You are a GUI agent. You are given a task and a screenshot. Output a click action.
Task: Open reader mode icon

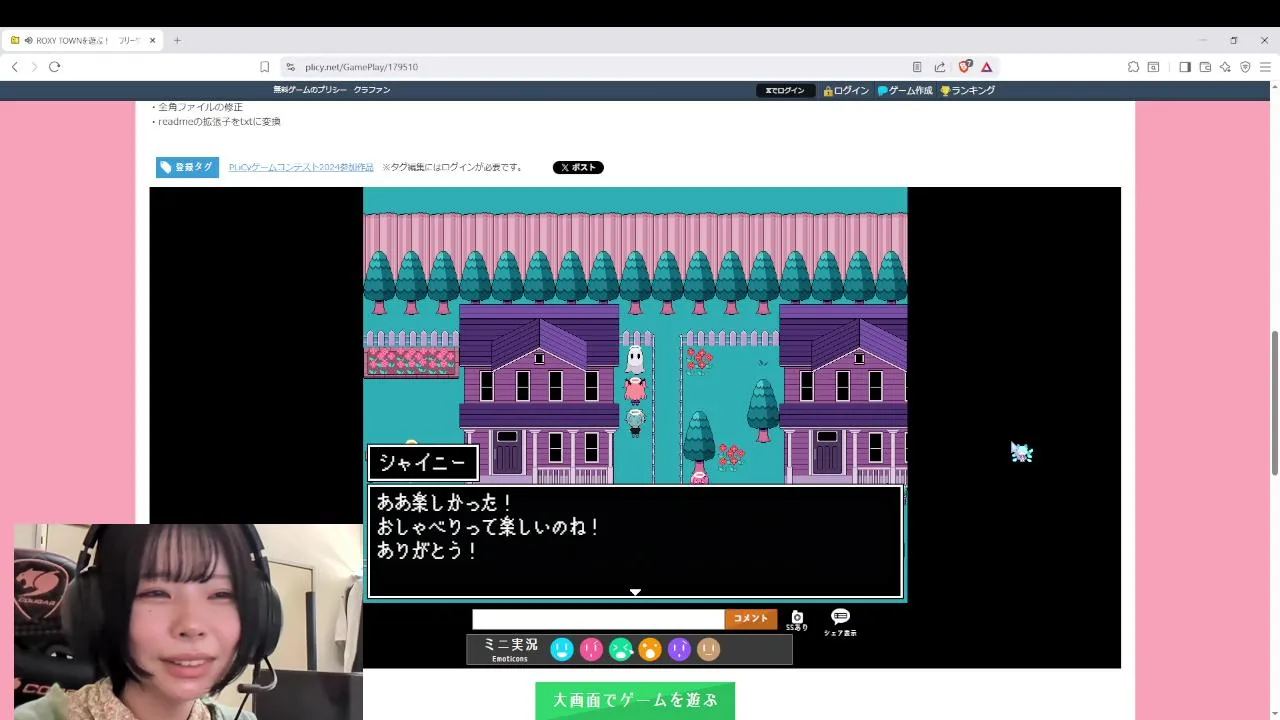917,67
